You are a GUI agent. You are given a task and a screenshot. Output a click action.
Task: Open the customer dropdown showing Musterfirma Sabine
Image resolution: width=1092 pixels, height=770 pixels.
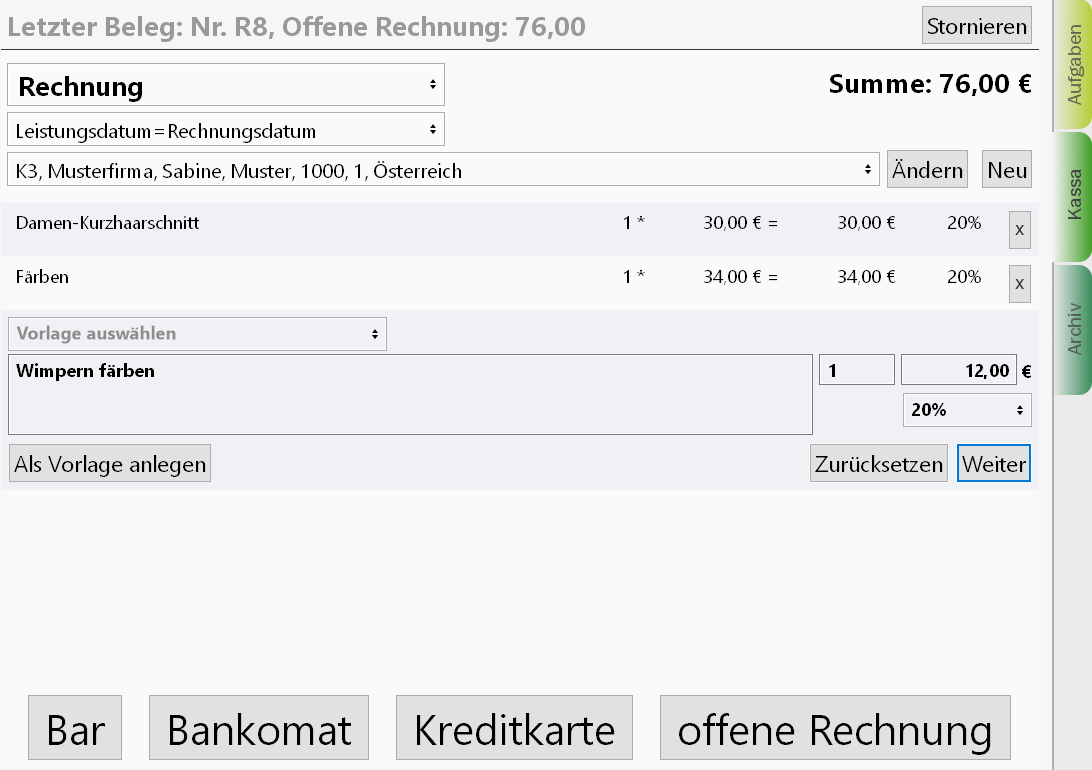(443, 169)
